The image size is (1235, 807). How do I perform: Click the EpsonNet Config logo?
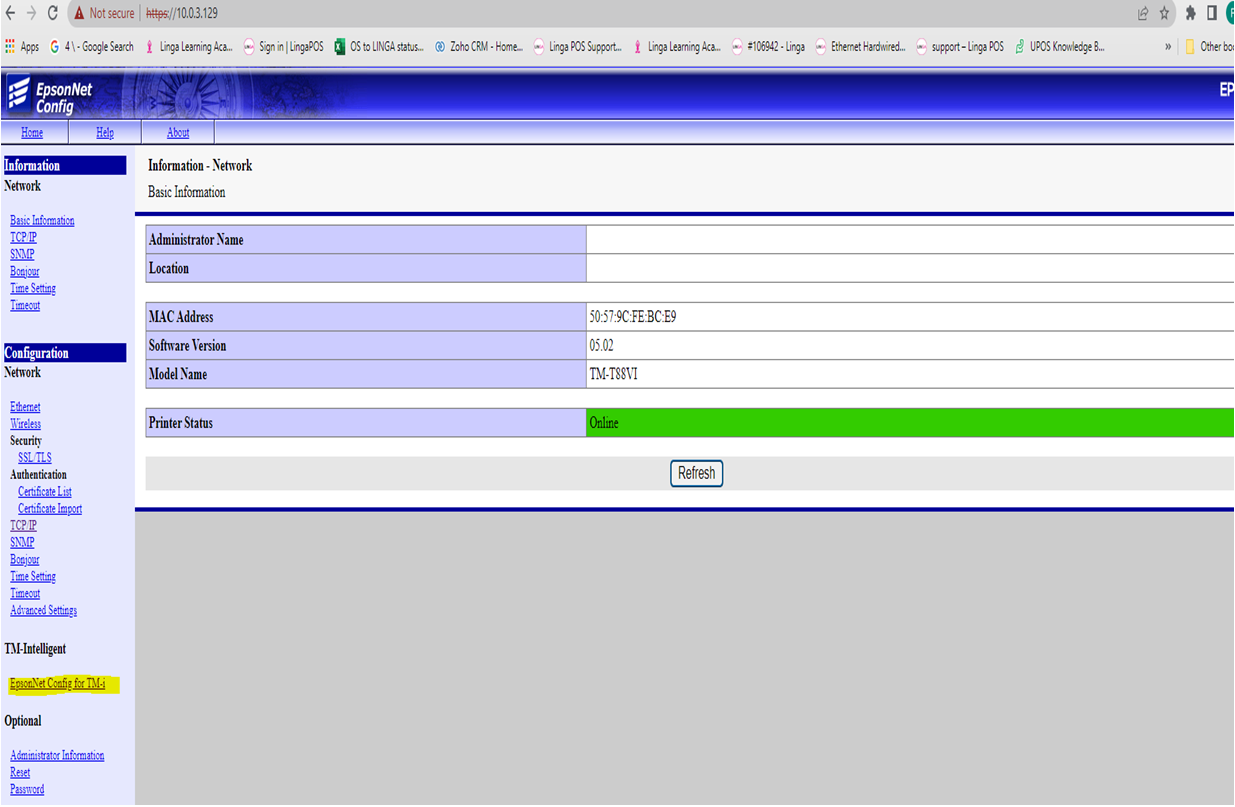[x=50, y=97]
